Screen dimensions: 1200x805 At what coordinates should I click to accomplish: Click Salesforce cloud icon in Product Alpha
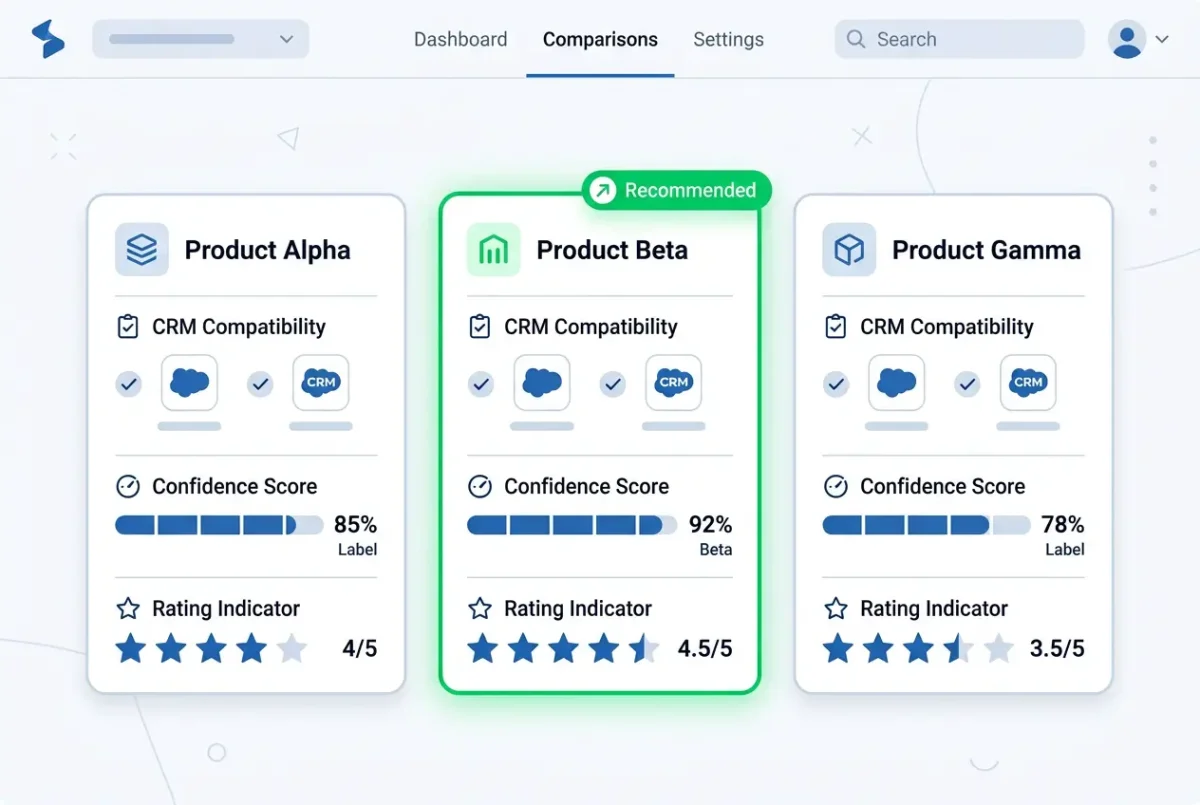tap(189, 382)
